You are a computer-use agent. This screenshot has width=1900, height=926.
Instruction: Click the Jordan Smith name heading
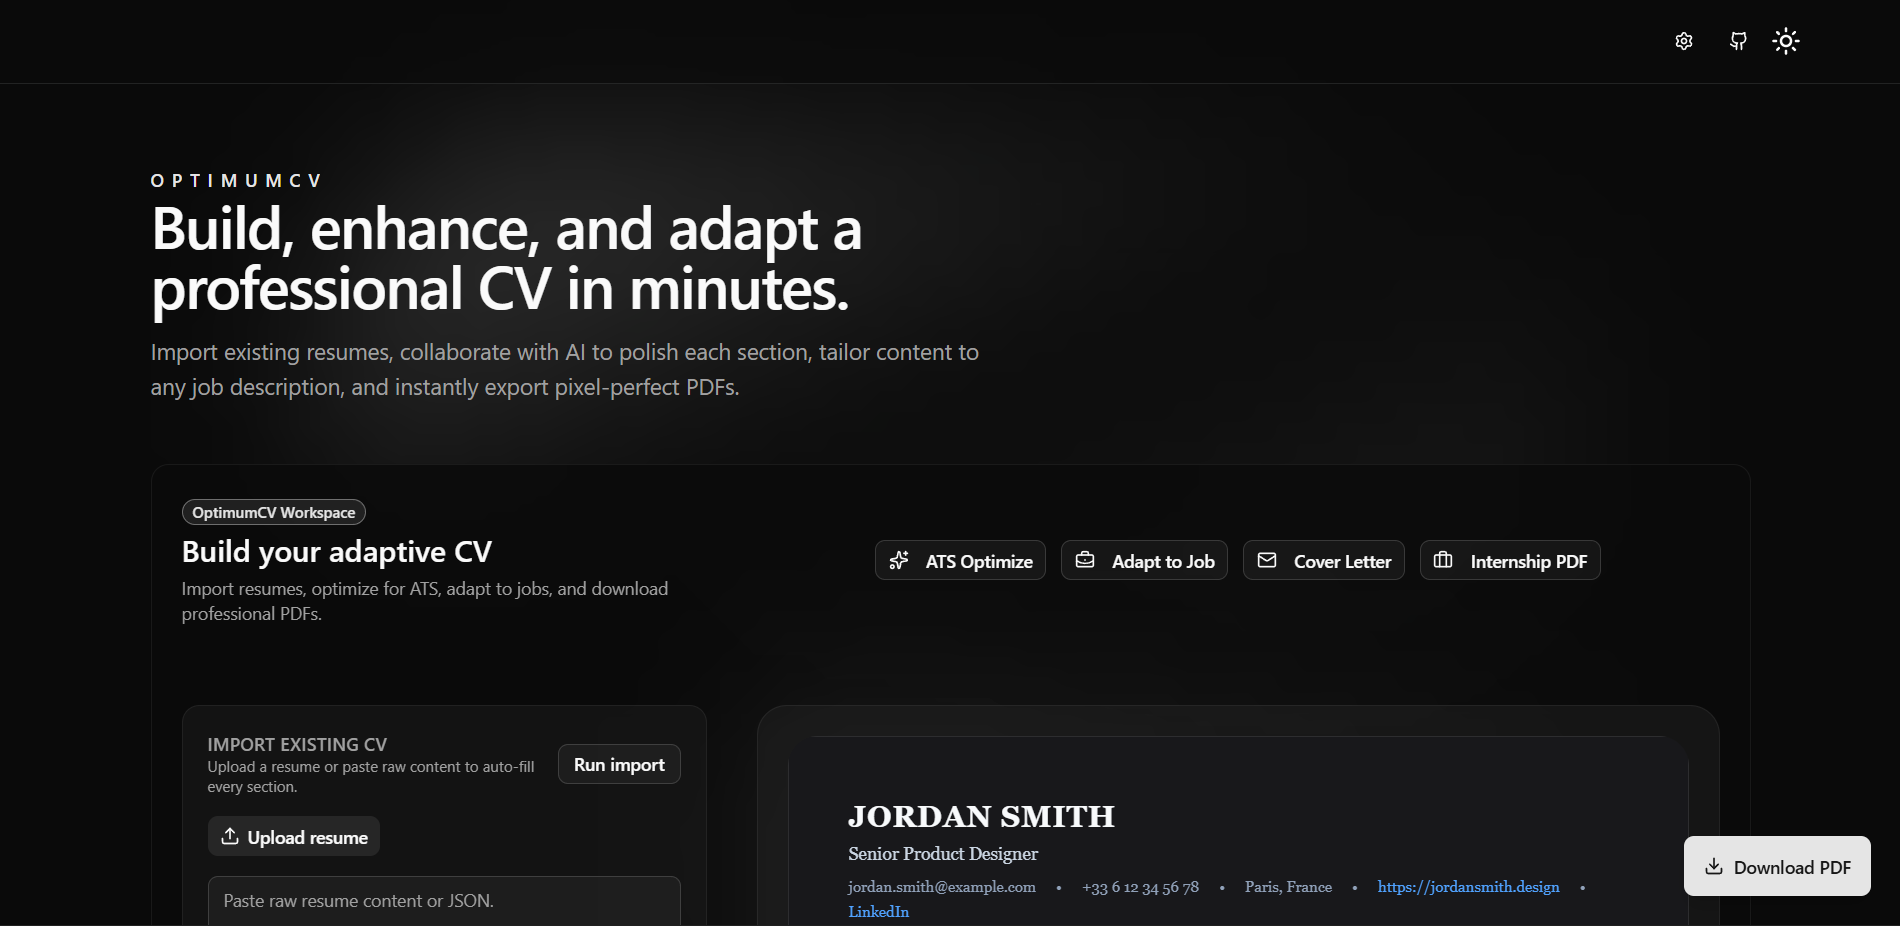point(981,817)
